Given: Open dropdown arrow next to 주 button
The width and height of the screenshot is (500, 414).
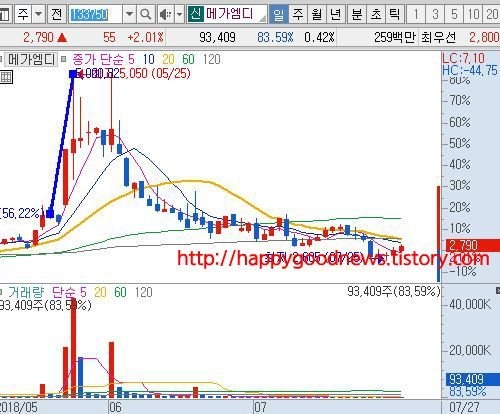Looking at the screenshot, I should pyautogui.click(x=39, y=14).
